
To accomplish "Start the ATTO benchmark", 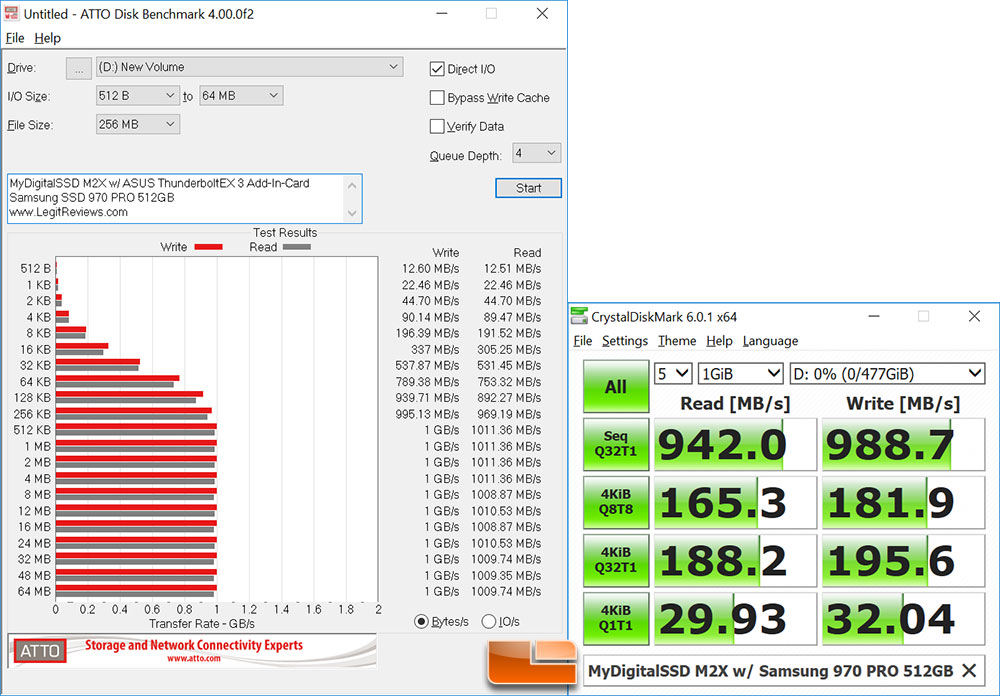I will click(528, 188).
